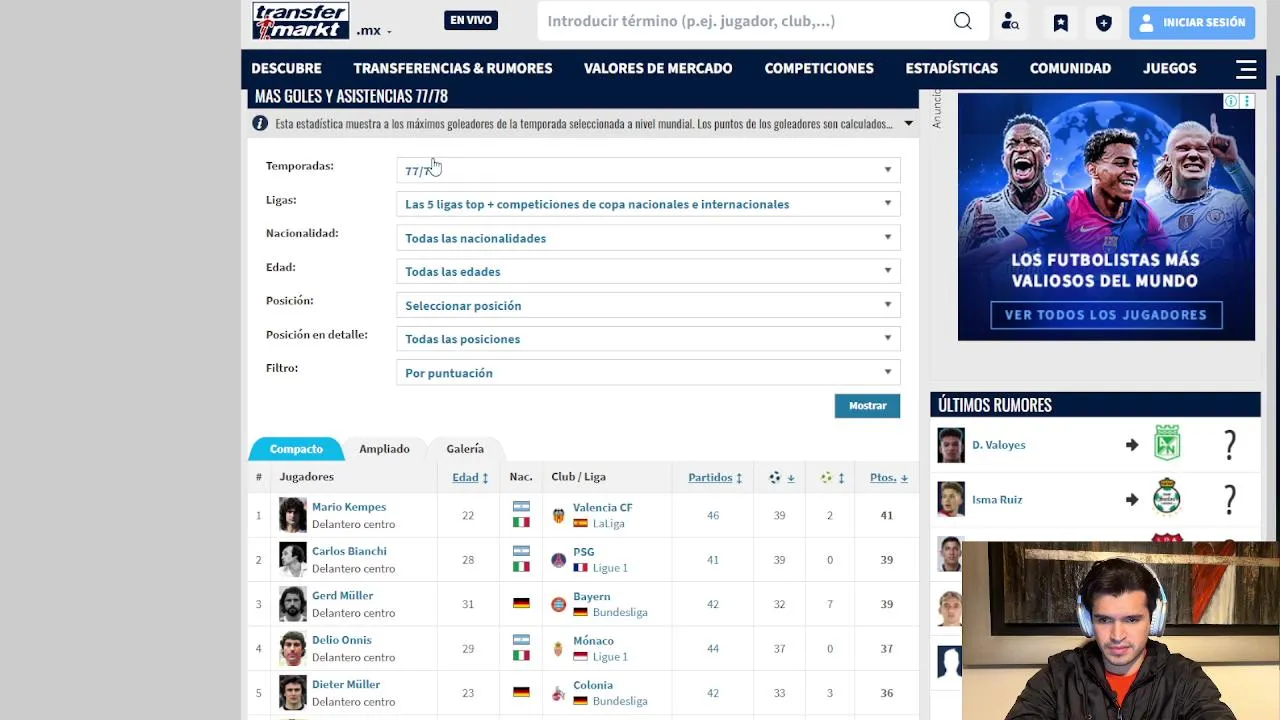Open the Nacionalidad dropdown
This screenshot has height=720, width=1280.
click(648, 238)
